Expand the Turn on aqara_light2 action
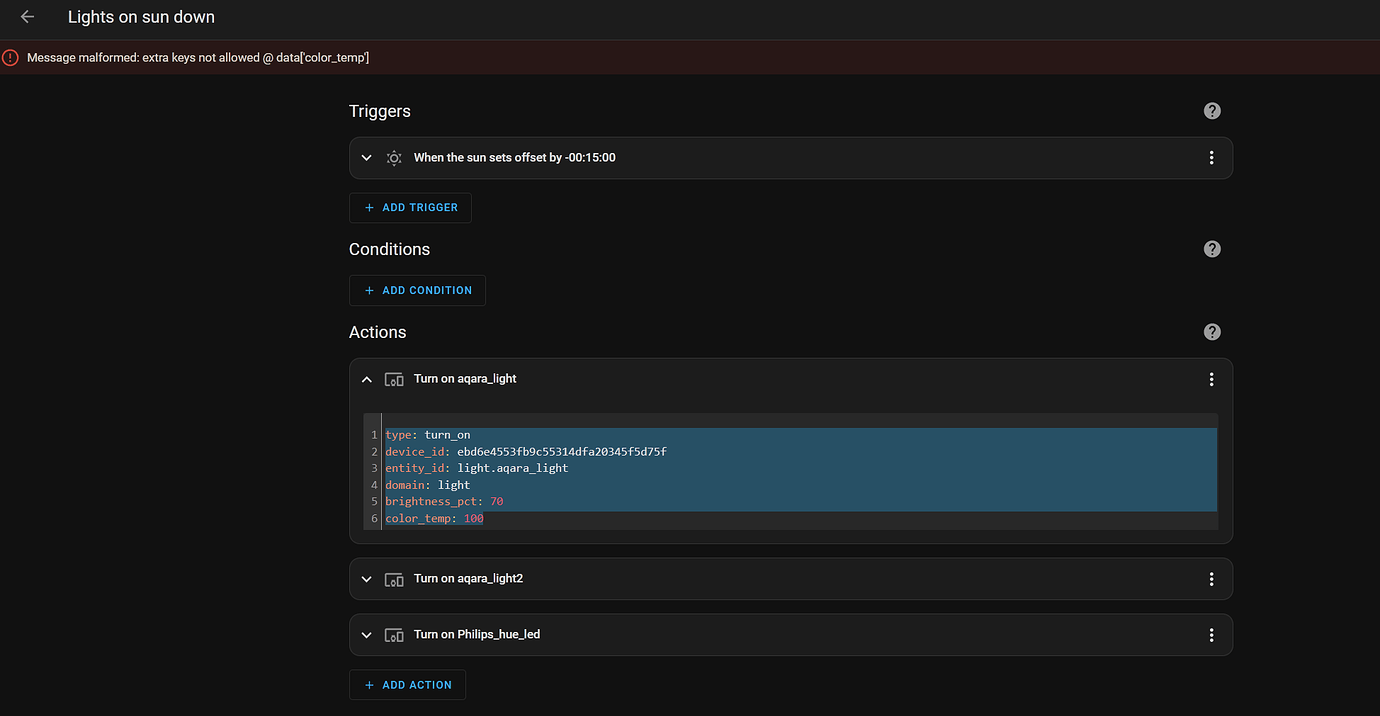Image resolution: width=1380 pixels, height=716 pixels. pyautogui.click(x=366, y=579)
